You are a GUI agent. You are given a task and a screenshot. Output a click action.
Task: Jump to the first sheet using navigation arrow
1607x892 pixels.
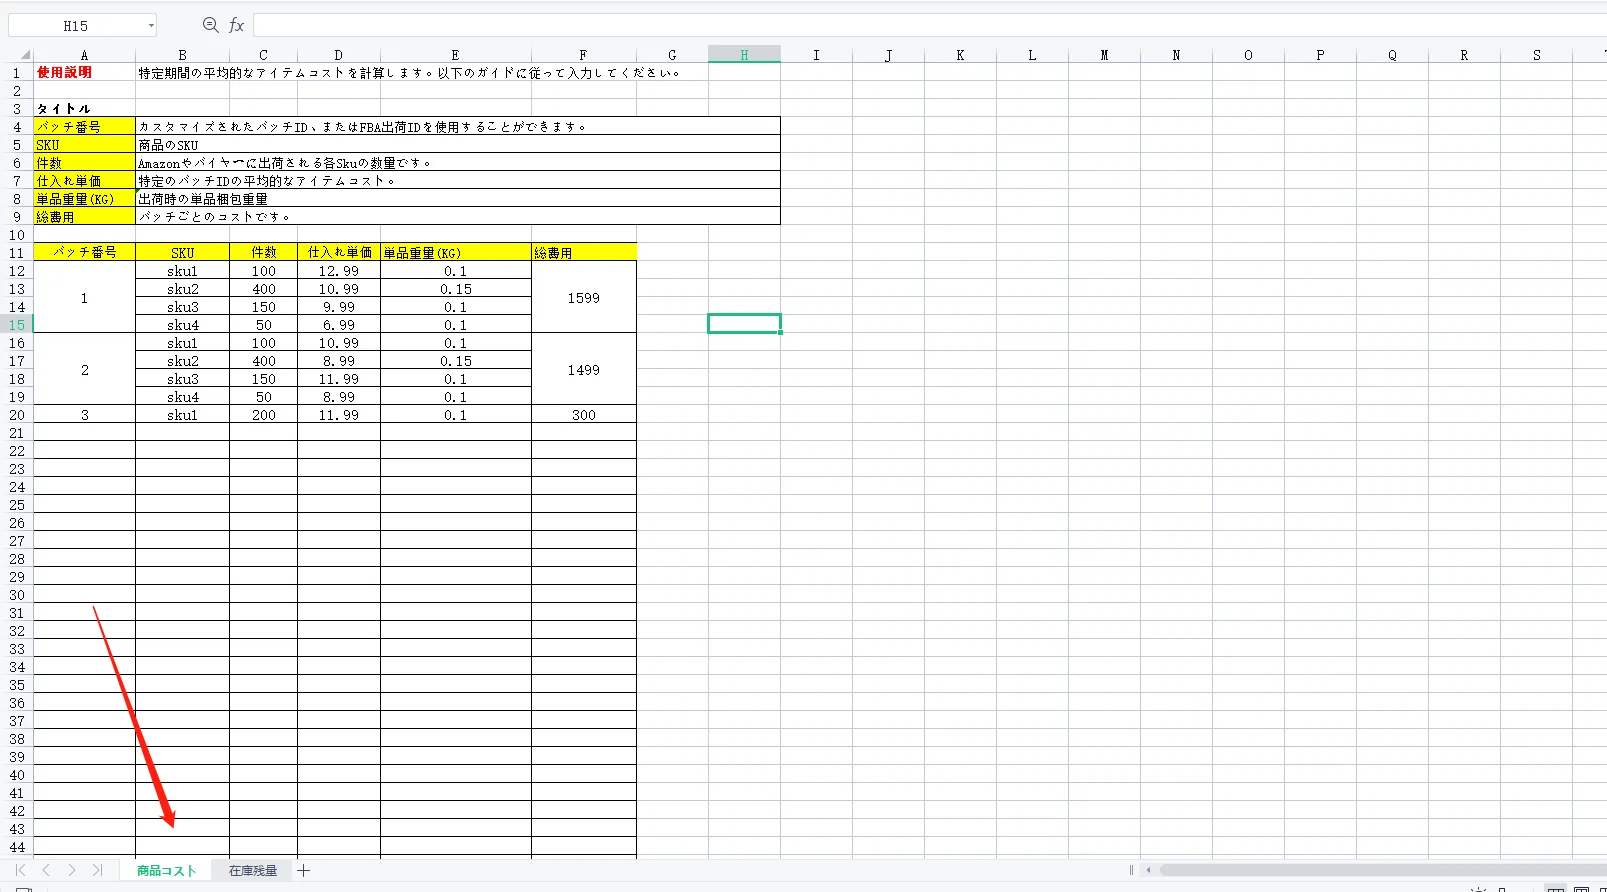[x=20, y=870]
